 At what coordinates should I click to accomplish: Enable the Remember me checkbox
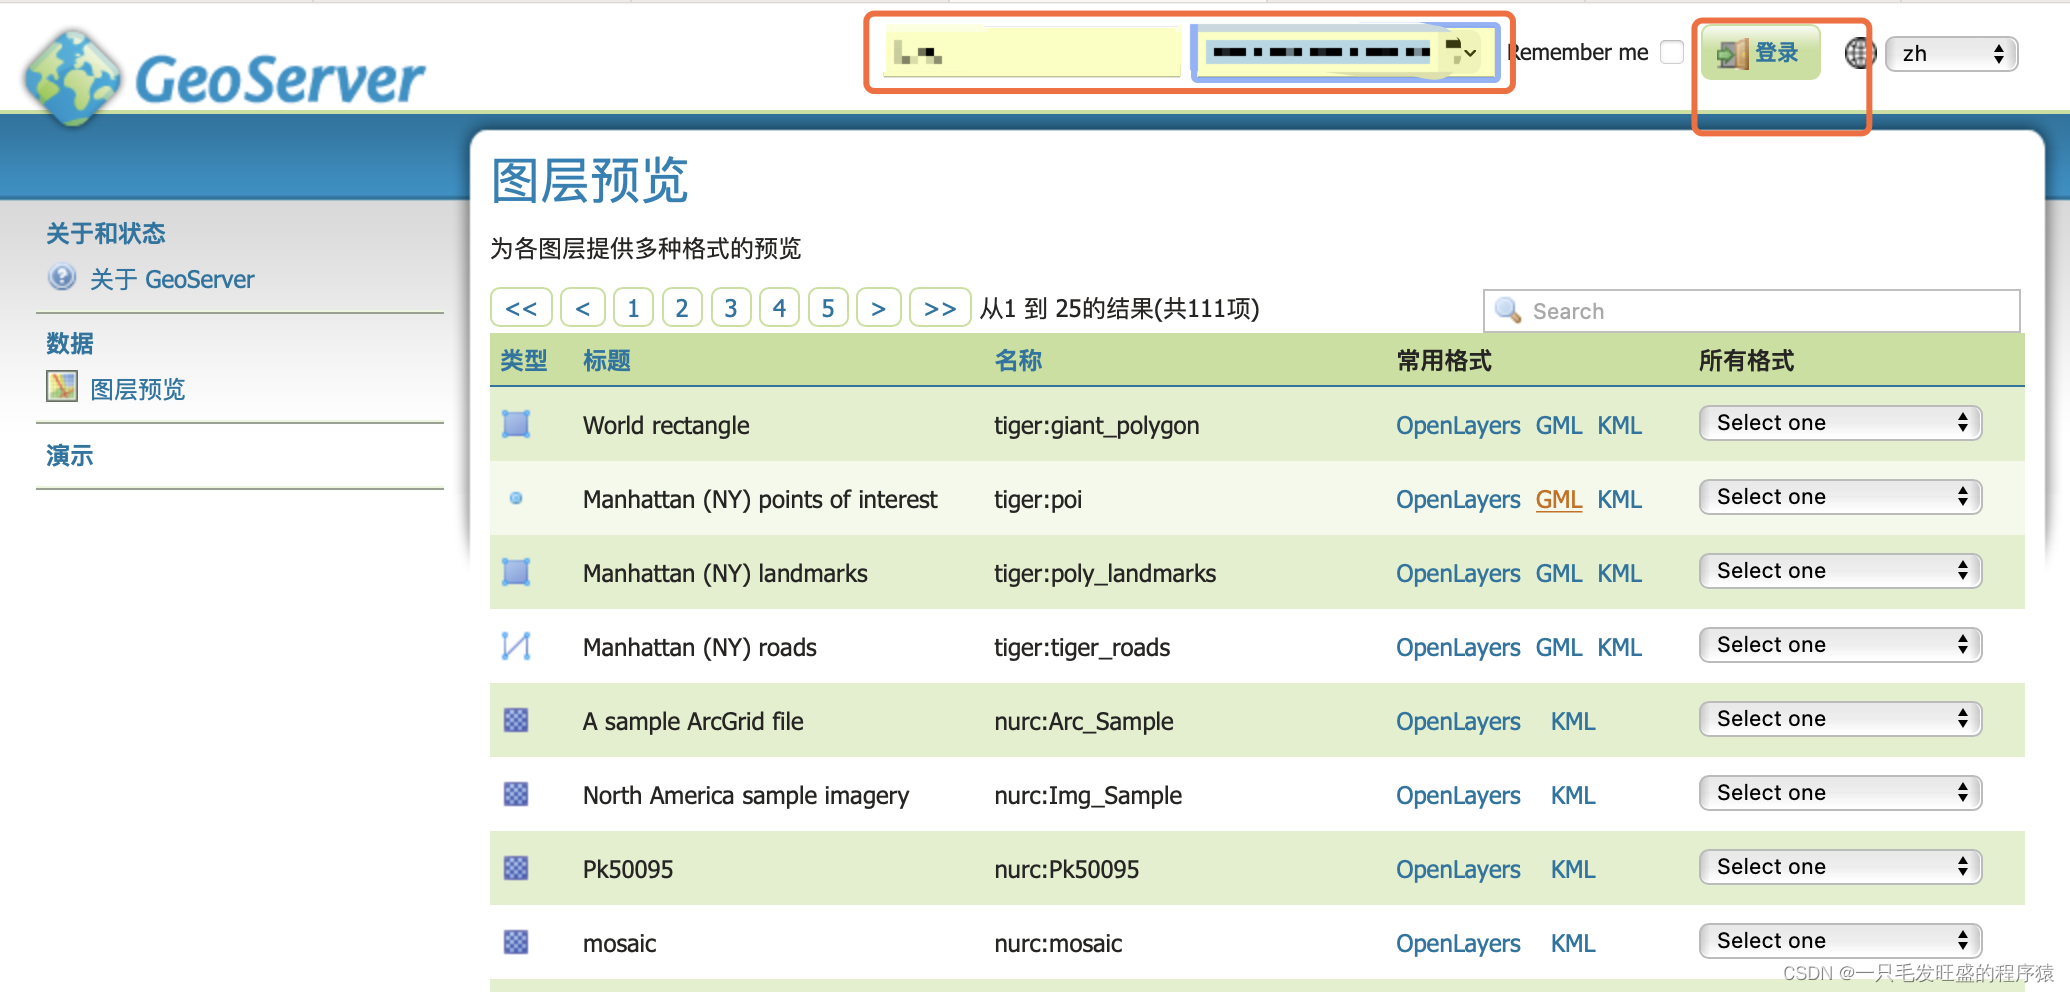1671,52
